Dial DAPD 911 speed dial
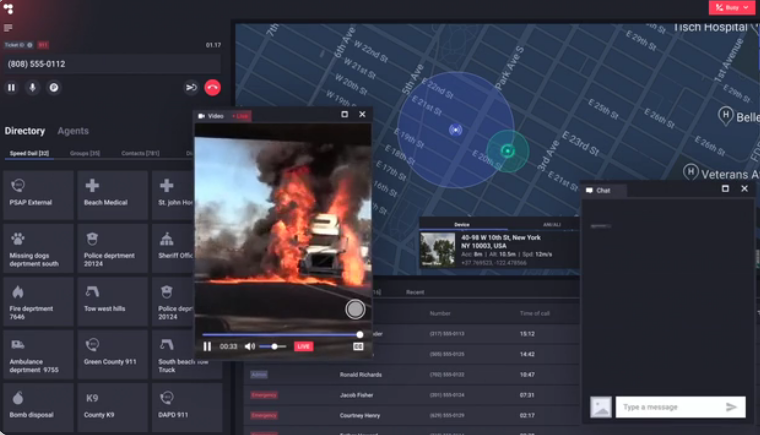This screenshot has height=435, width=760. point(187,407)
